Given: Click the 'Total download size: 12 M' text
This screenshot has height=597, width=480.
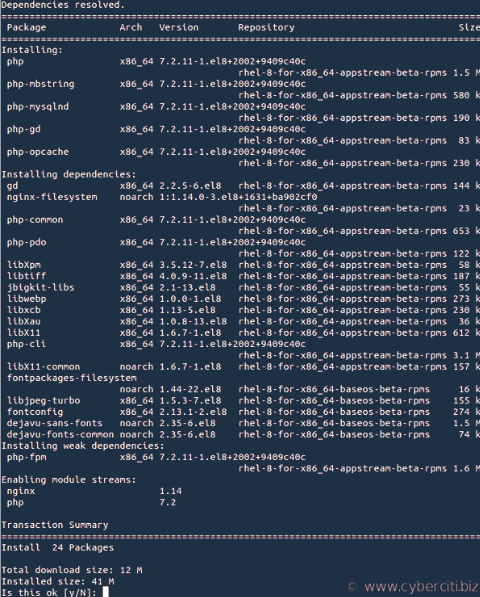Looking at the screenshot, I should point(72,570).
